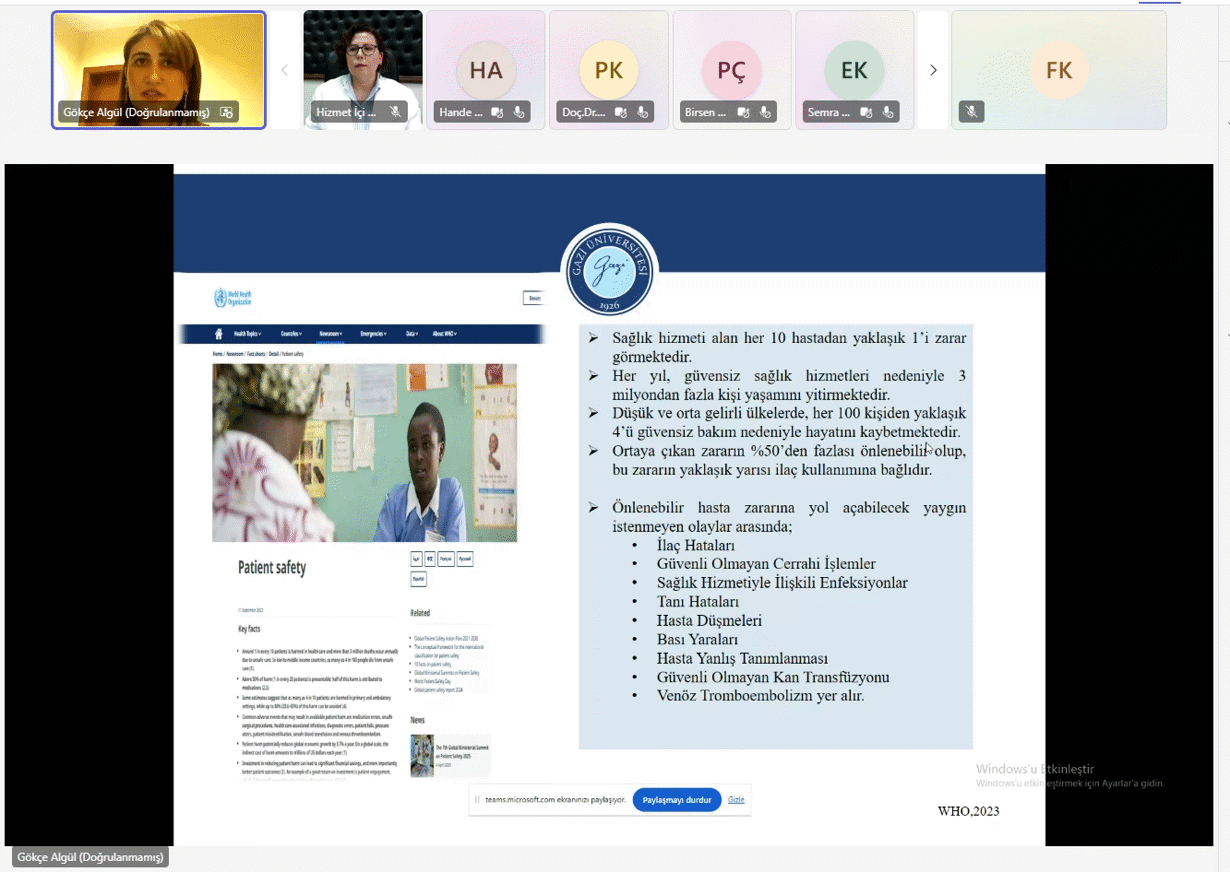Screen dimensions: 1230x872
Task: Select the PK participant avatar tile
Action: (608, 70)
